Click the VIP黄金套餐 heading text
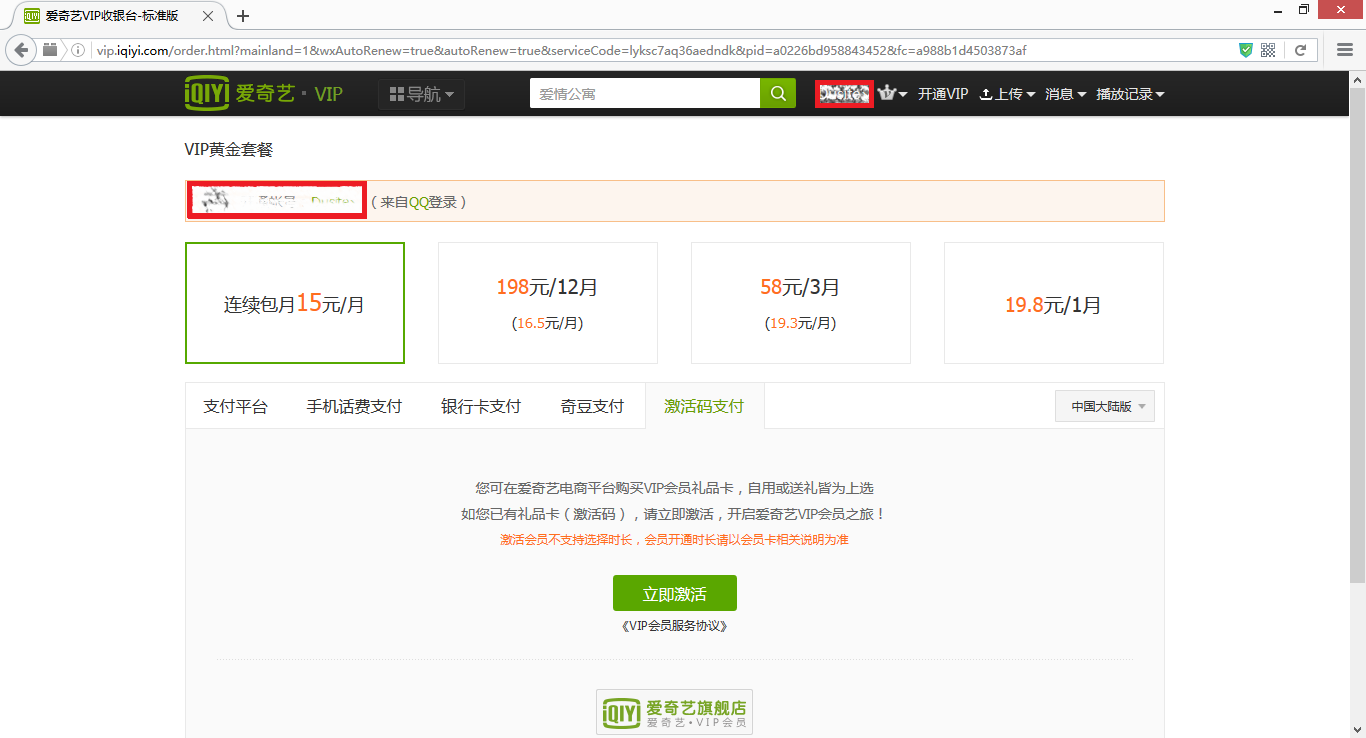 click(x=229, y=150)
